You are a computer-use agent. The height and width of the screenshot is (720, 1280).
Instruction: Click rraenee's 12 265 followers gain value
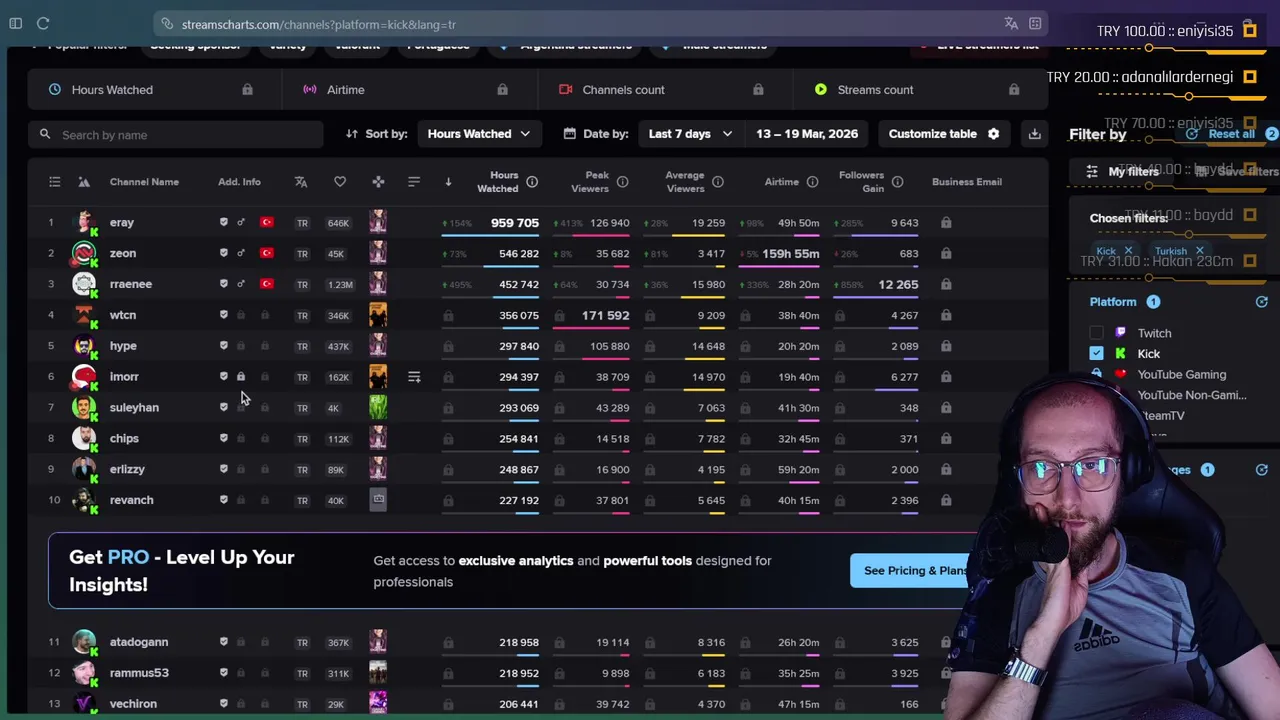coord(898,284)
